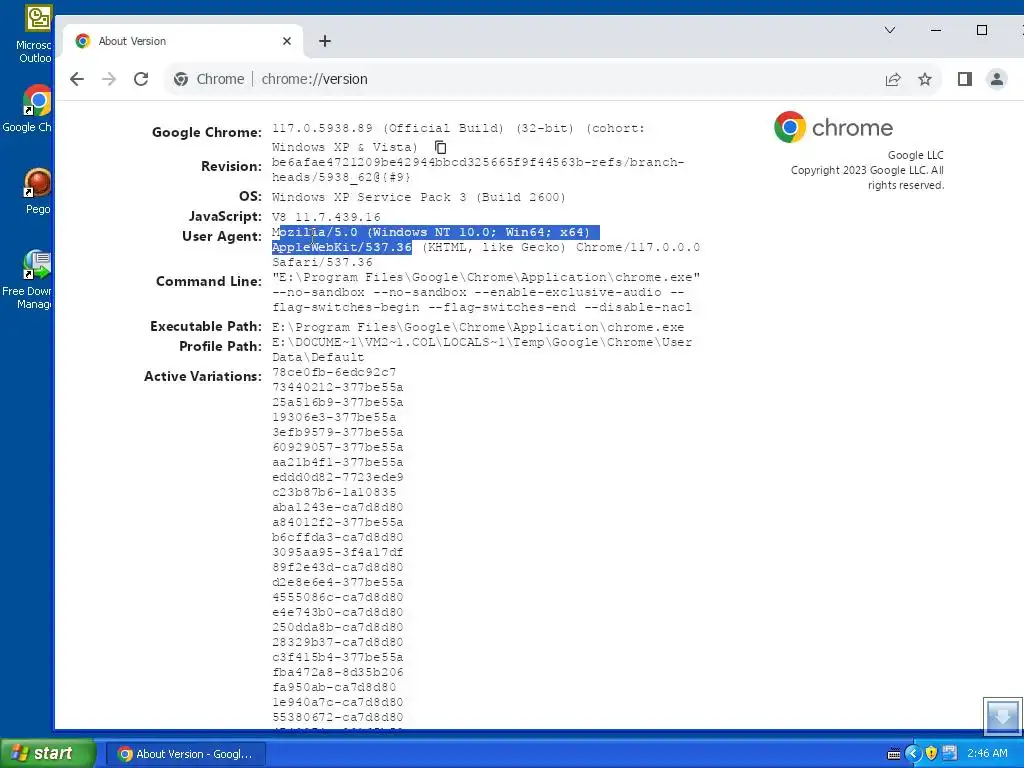This screenshot has height=768, width=1024.
Task: Click the Executable Path value chrome.exe
Action: click(x=478, y=327)
